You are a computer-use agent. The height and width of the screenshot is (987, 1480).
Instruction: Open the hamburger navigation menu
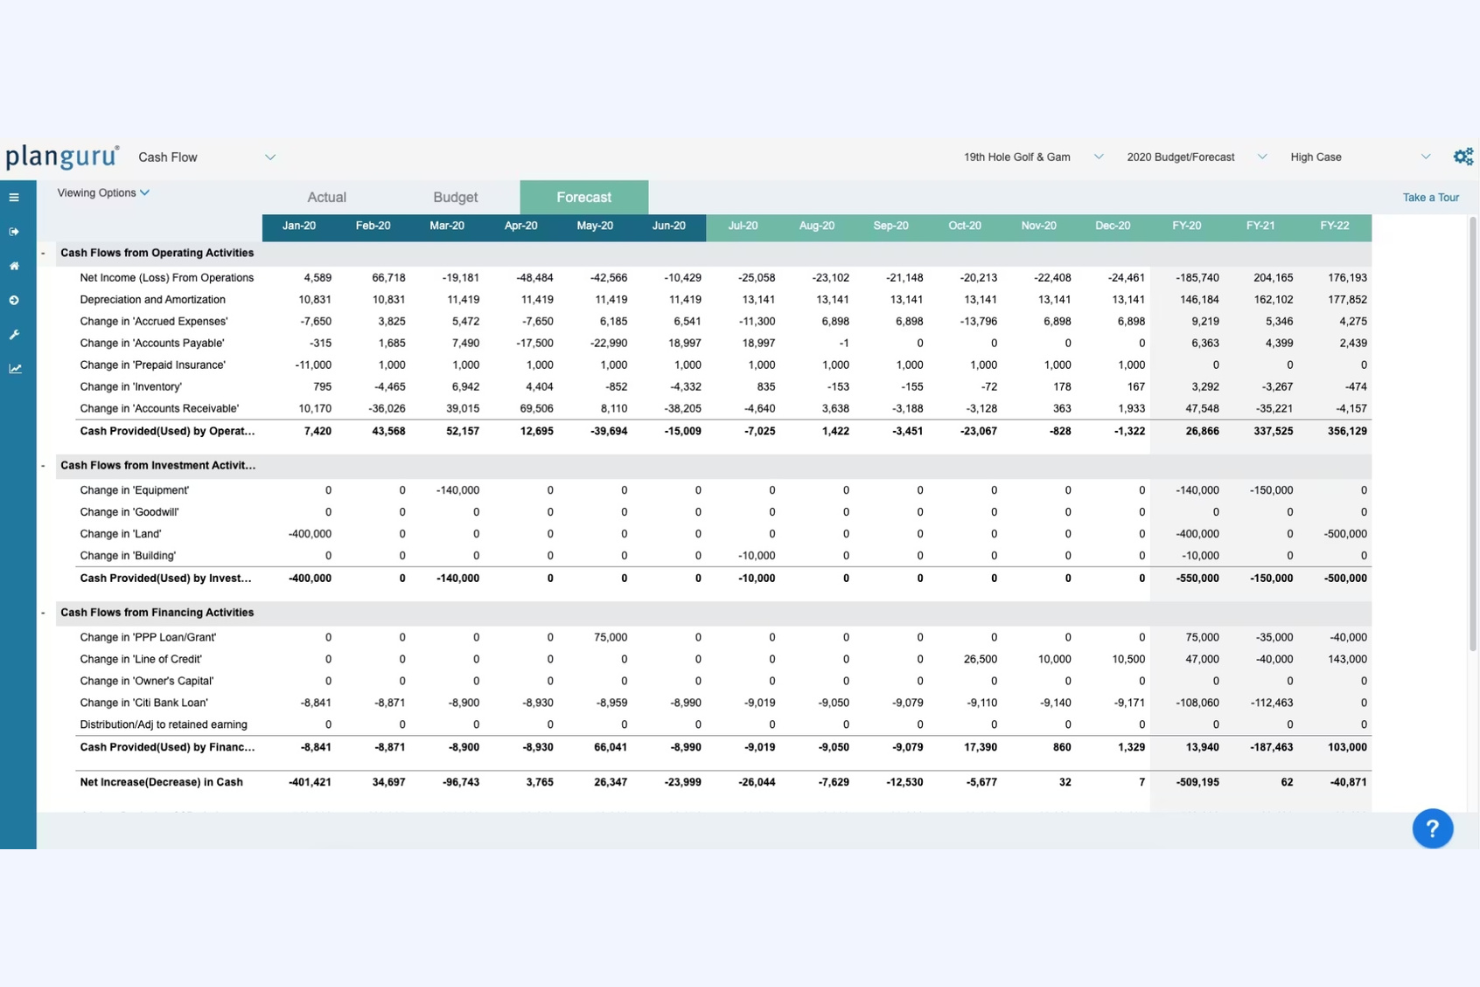pos(14,197)
